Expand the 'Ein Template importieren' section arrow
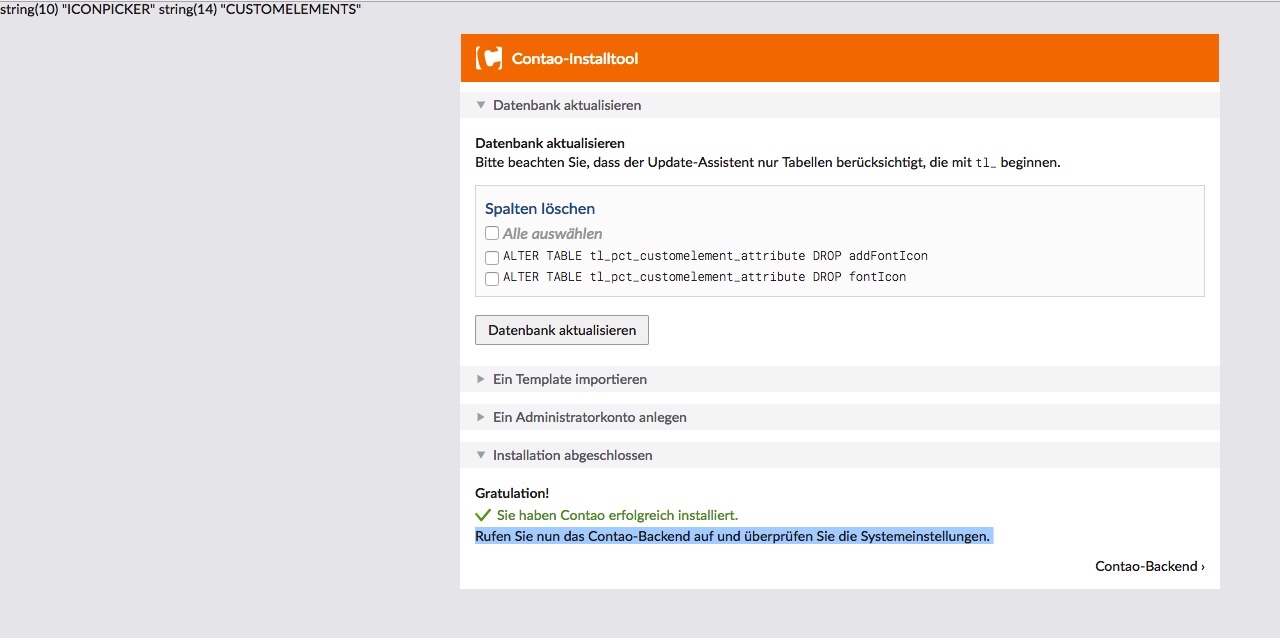This screenshot has height=638, width=1280. pyautogui.click(x=481, y=380)
